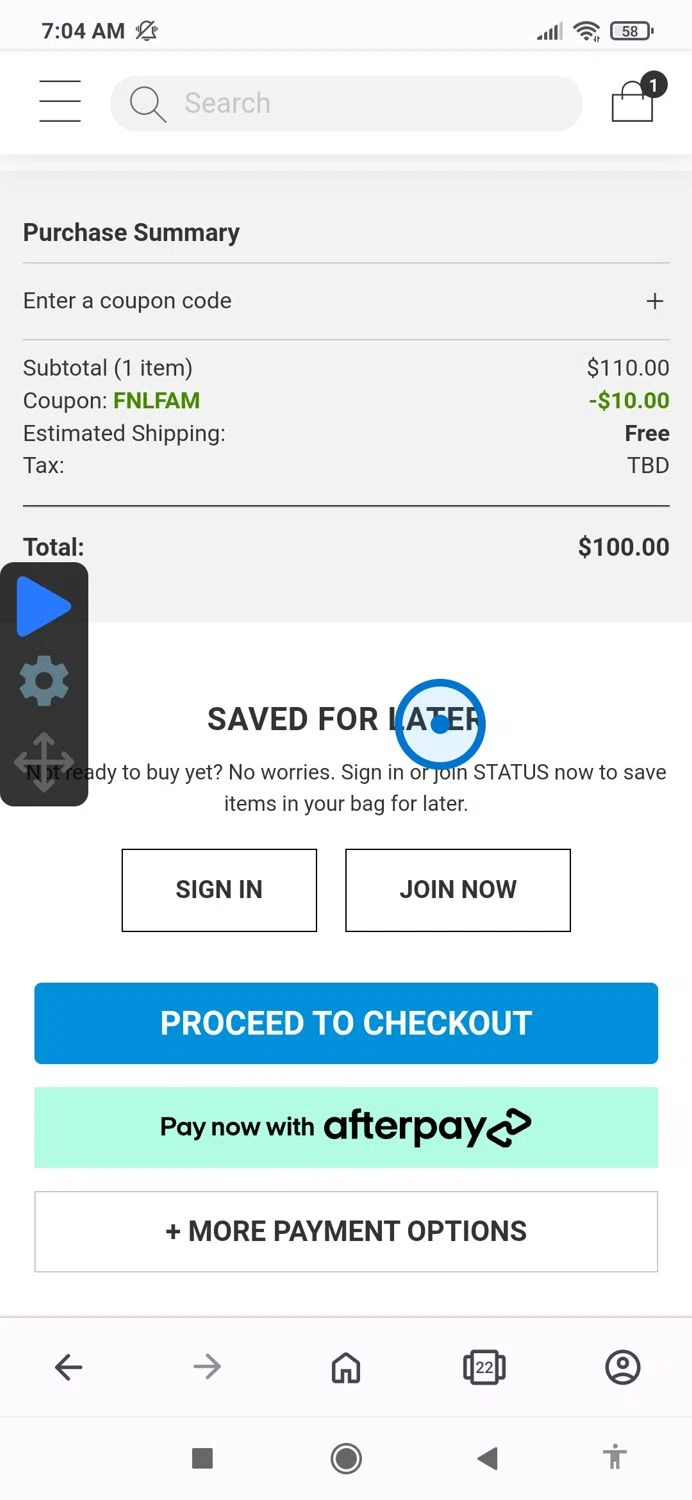The height and width of the screenshot is (1500, 692).
Task: Select the move arrows overlay handle
Action: (44, 762)
